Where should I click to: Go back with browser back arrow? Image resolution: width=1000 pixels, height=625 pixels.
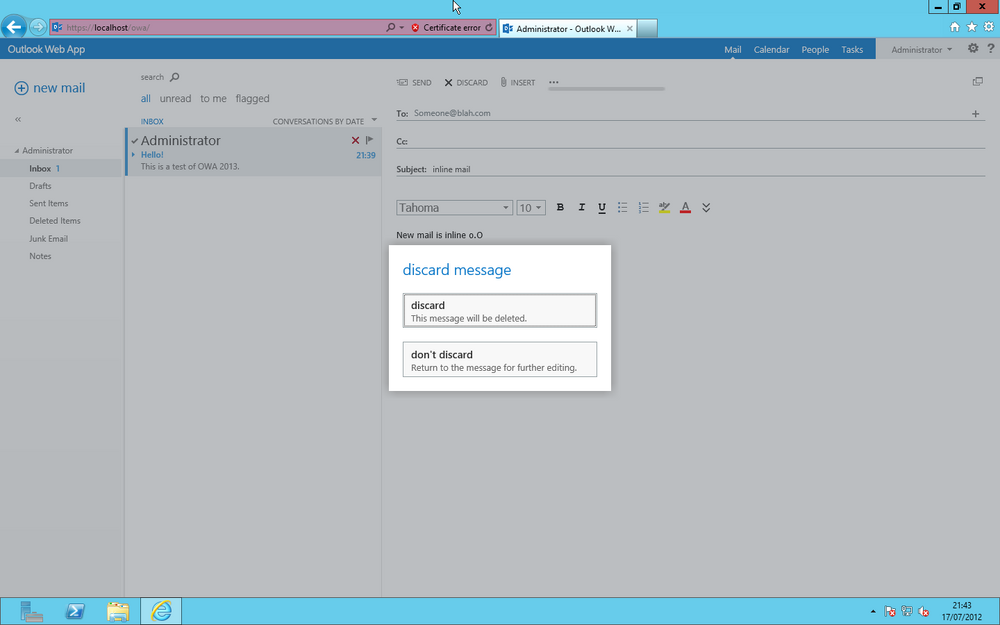click(13, 27)
